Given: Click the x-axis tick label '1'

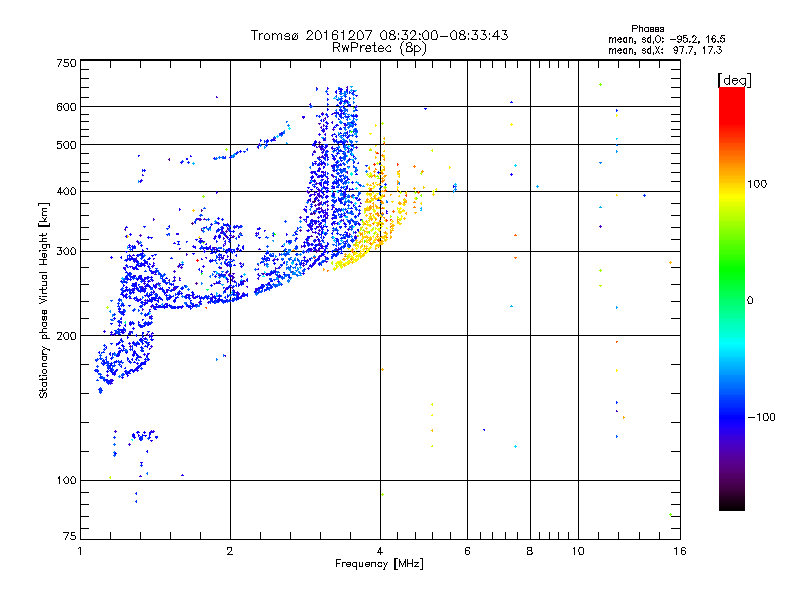Looking at the screenshot, I should (x=80, y=551).
